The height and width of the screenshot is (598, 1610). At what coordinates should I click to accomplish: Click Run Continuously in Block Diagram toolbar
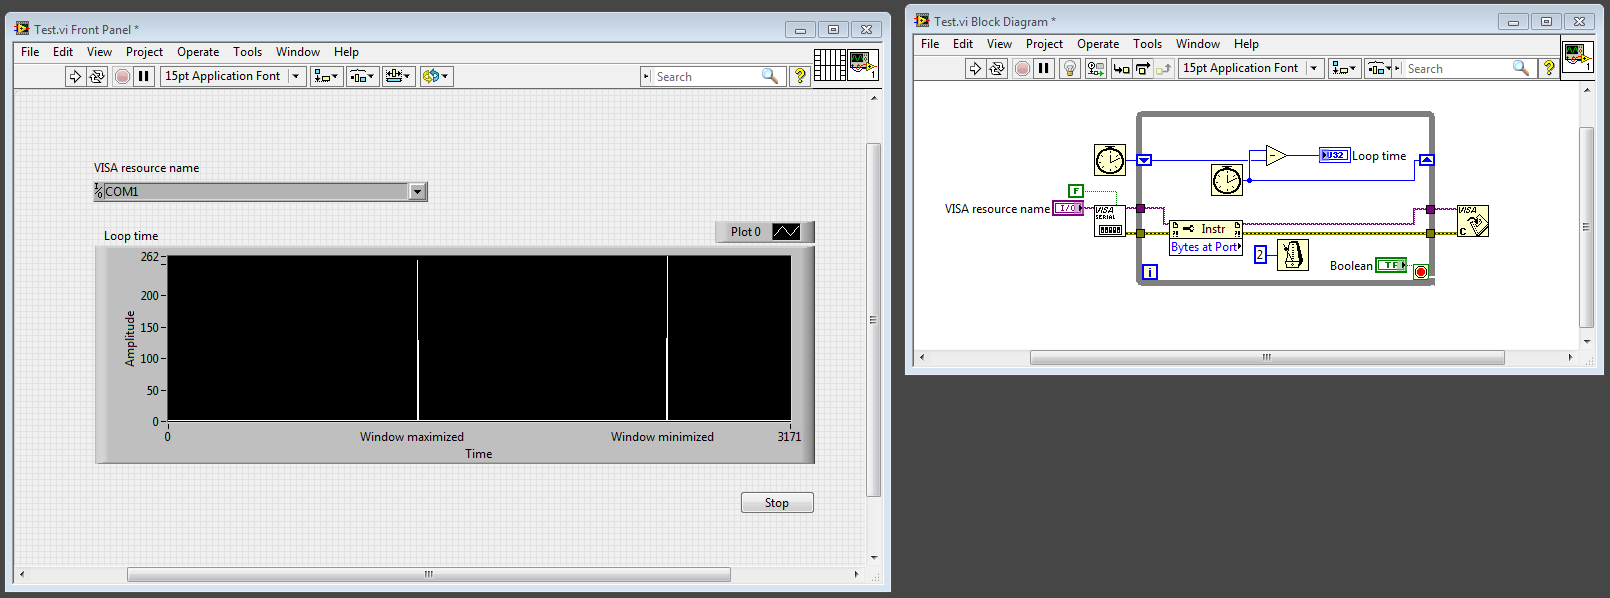(x=997, y=68)
